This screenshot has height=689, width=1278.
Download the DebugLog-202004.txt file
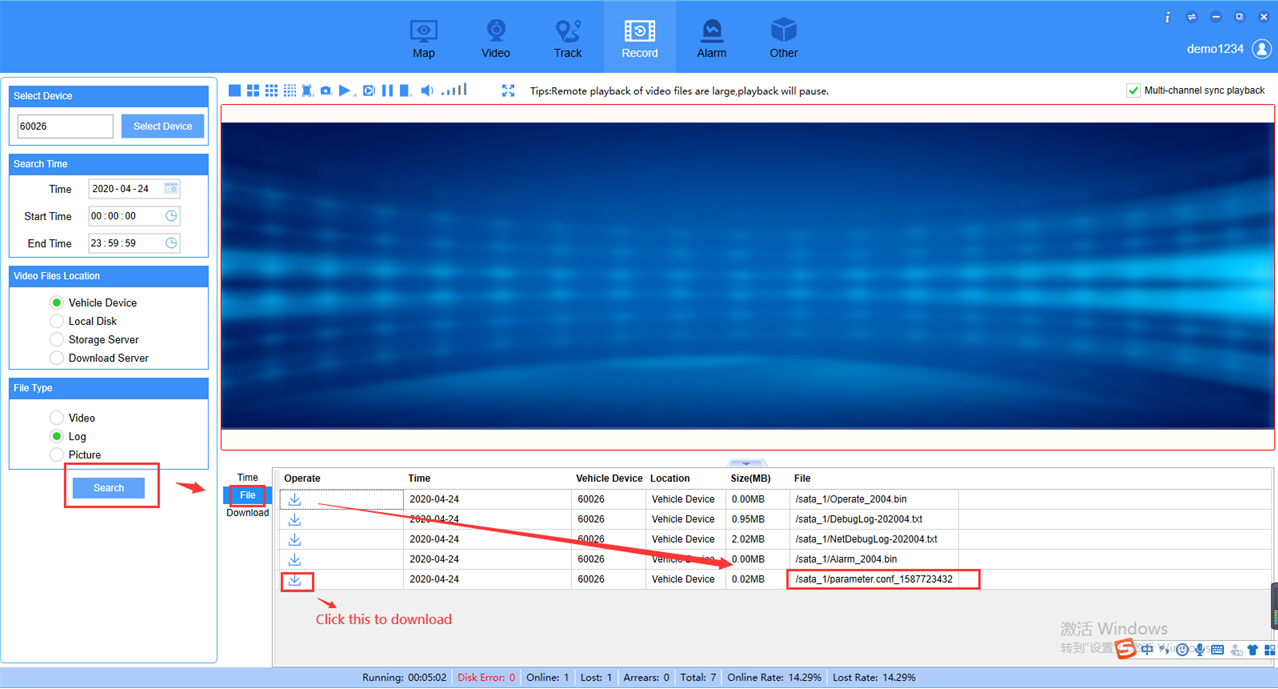294,519
